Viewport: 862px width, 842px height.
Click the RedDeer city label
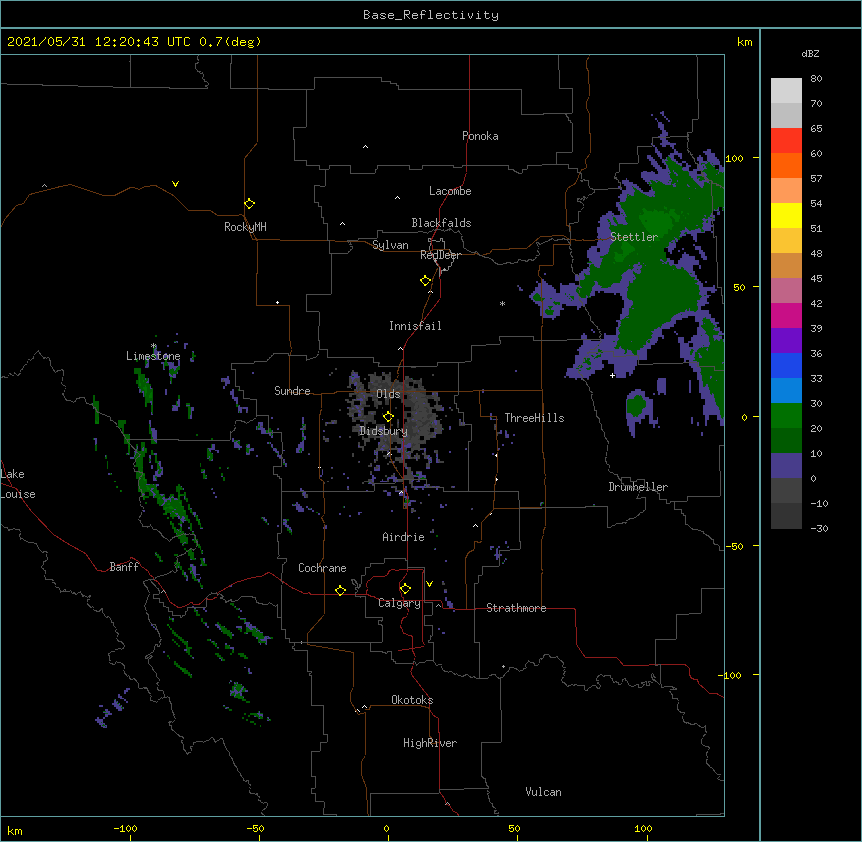(440, 255)
